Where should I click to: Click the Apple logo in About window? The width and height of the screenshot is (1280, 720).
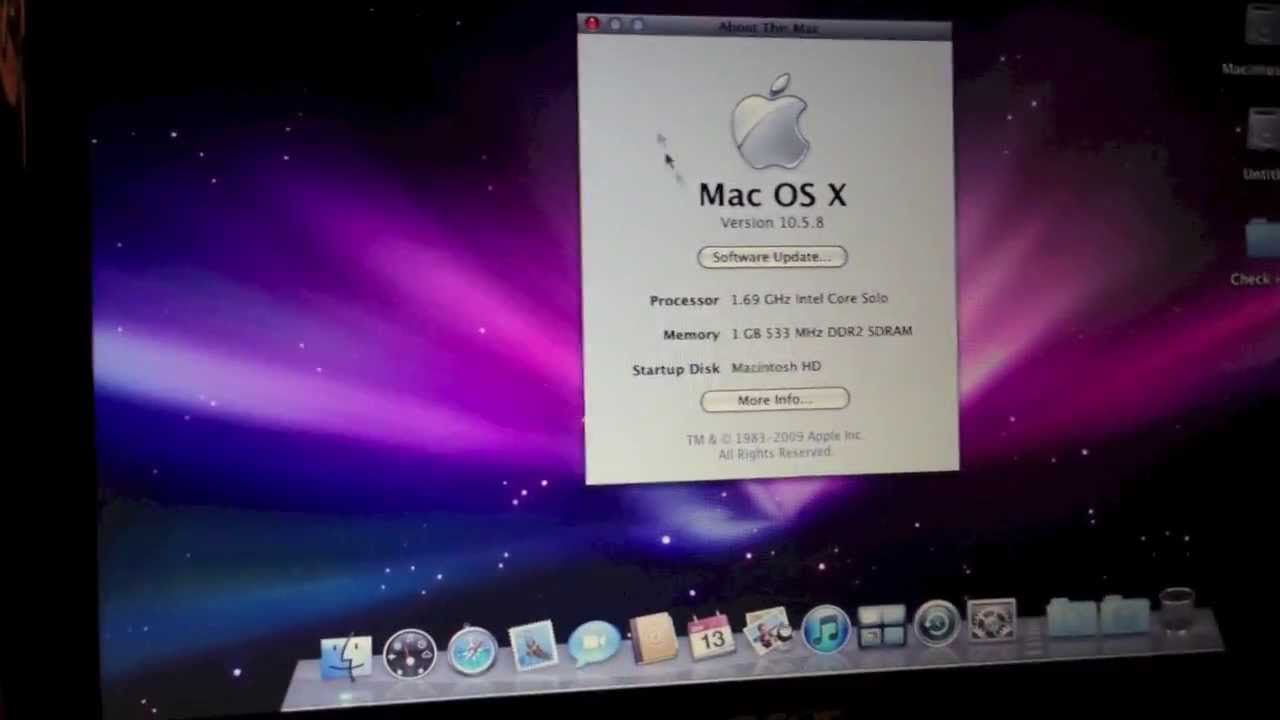pyautogui.click(x=770, y=121)
